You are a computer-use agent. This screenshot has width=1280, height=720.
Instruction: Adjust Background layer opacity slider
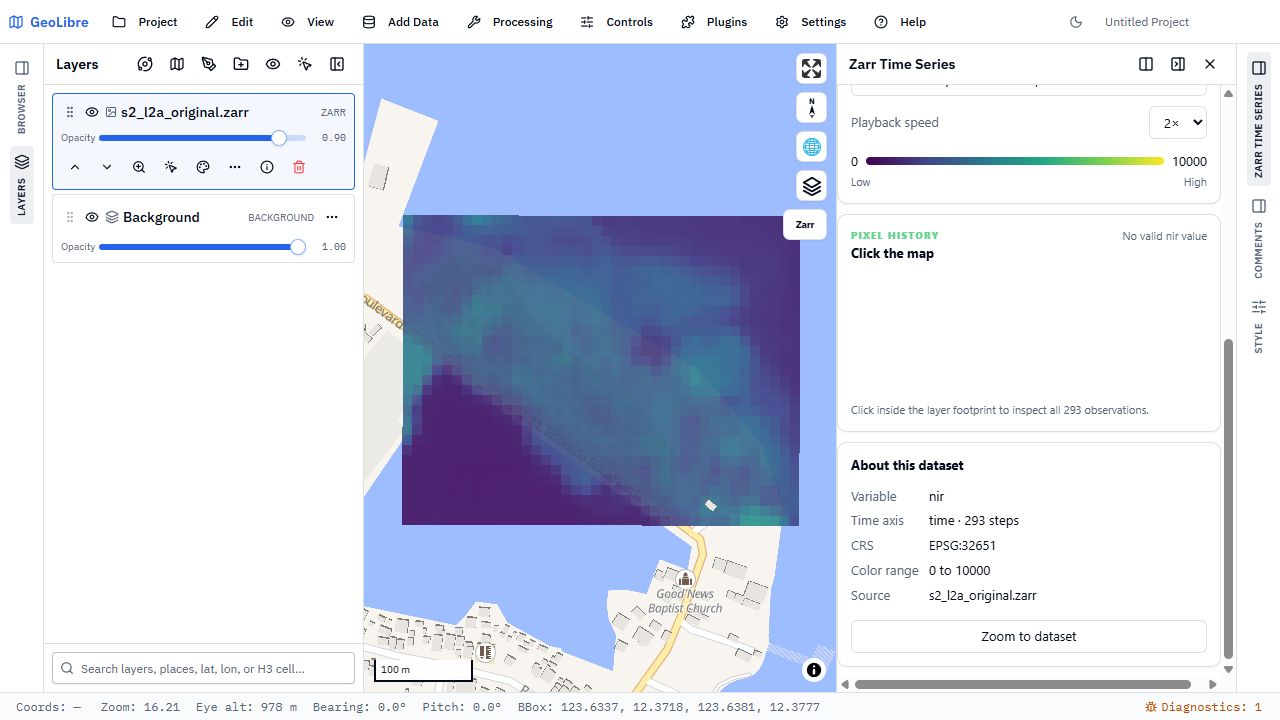pos(203,247)
